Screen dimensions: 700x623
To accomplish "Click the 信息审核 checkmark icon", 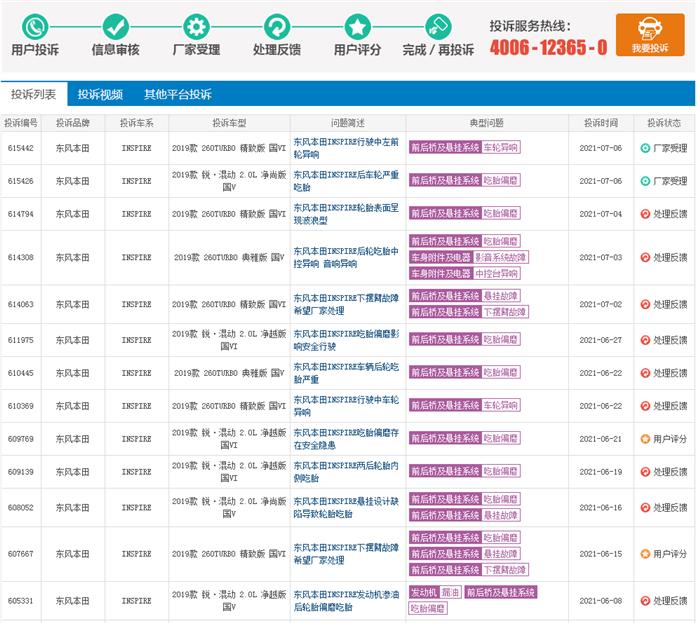I will tap(116, 27).
